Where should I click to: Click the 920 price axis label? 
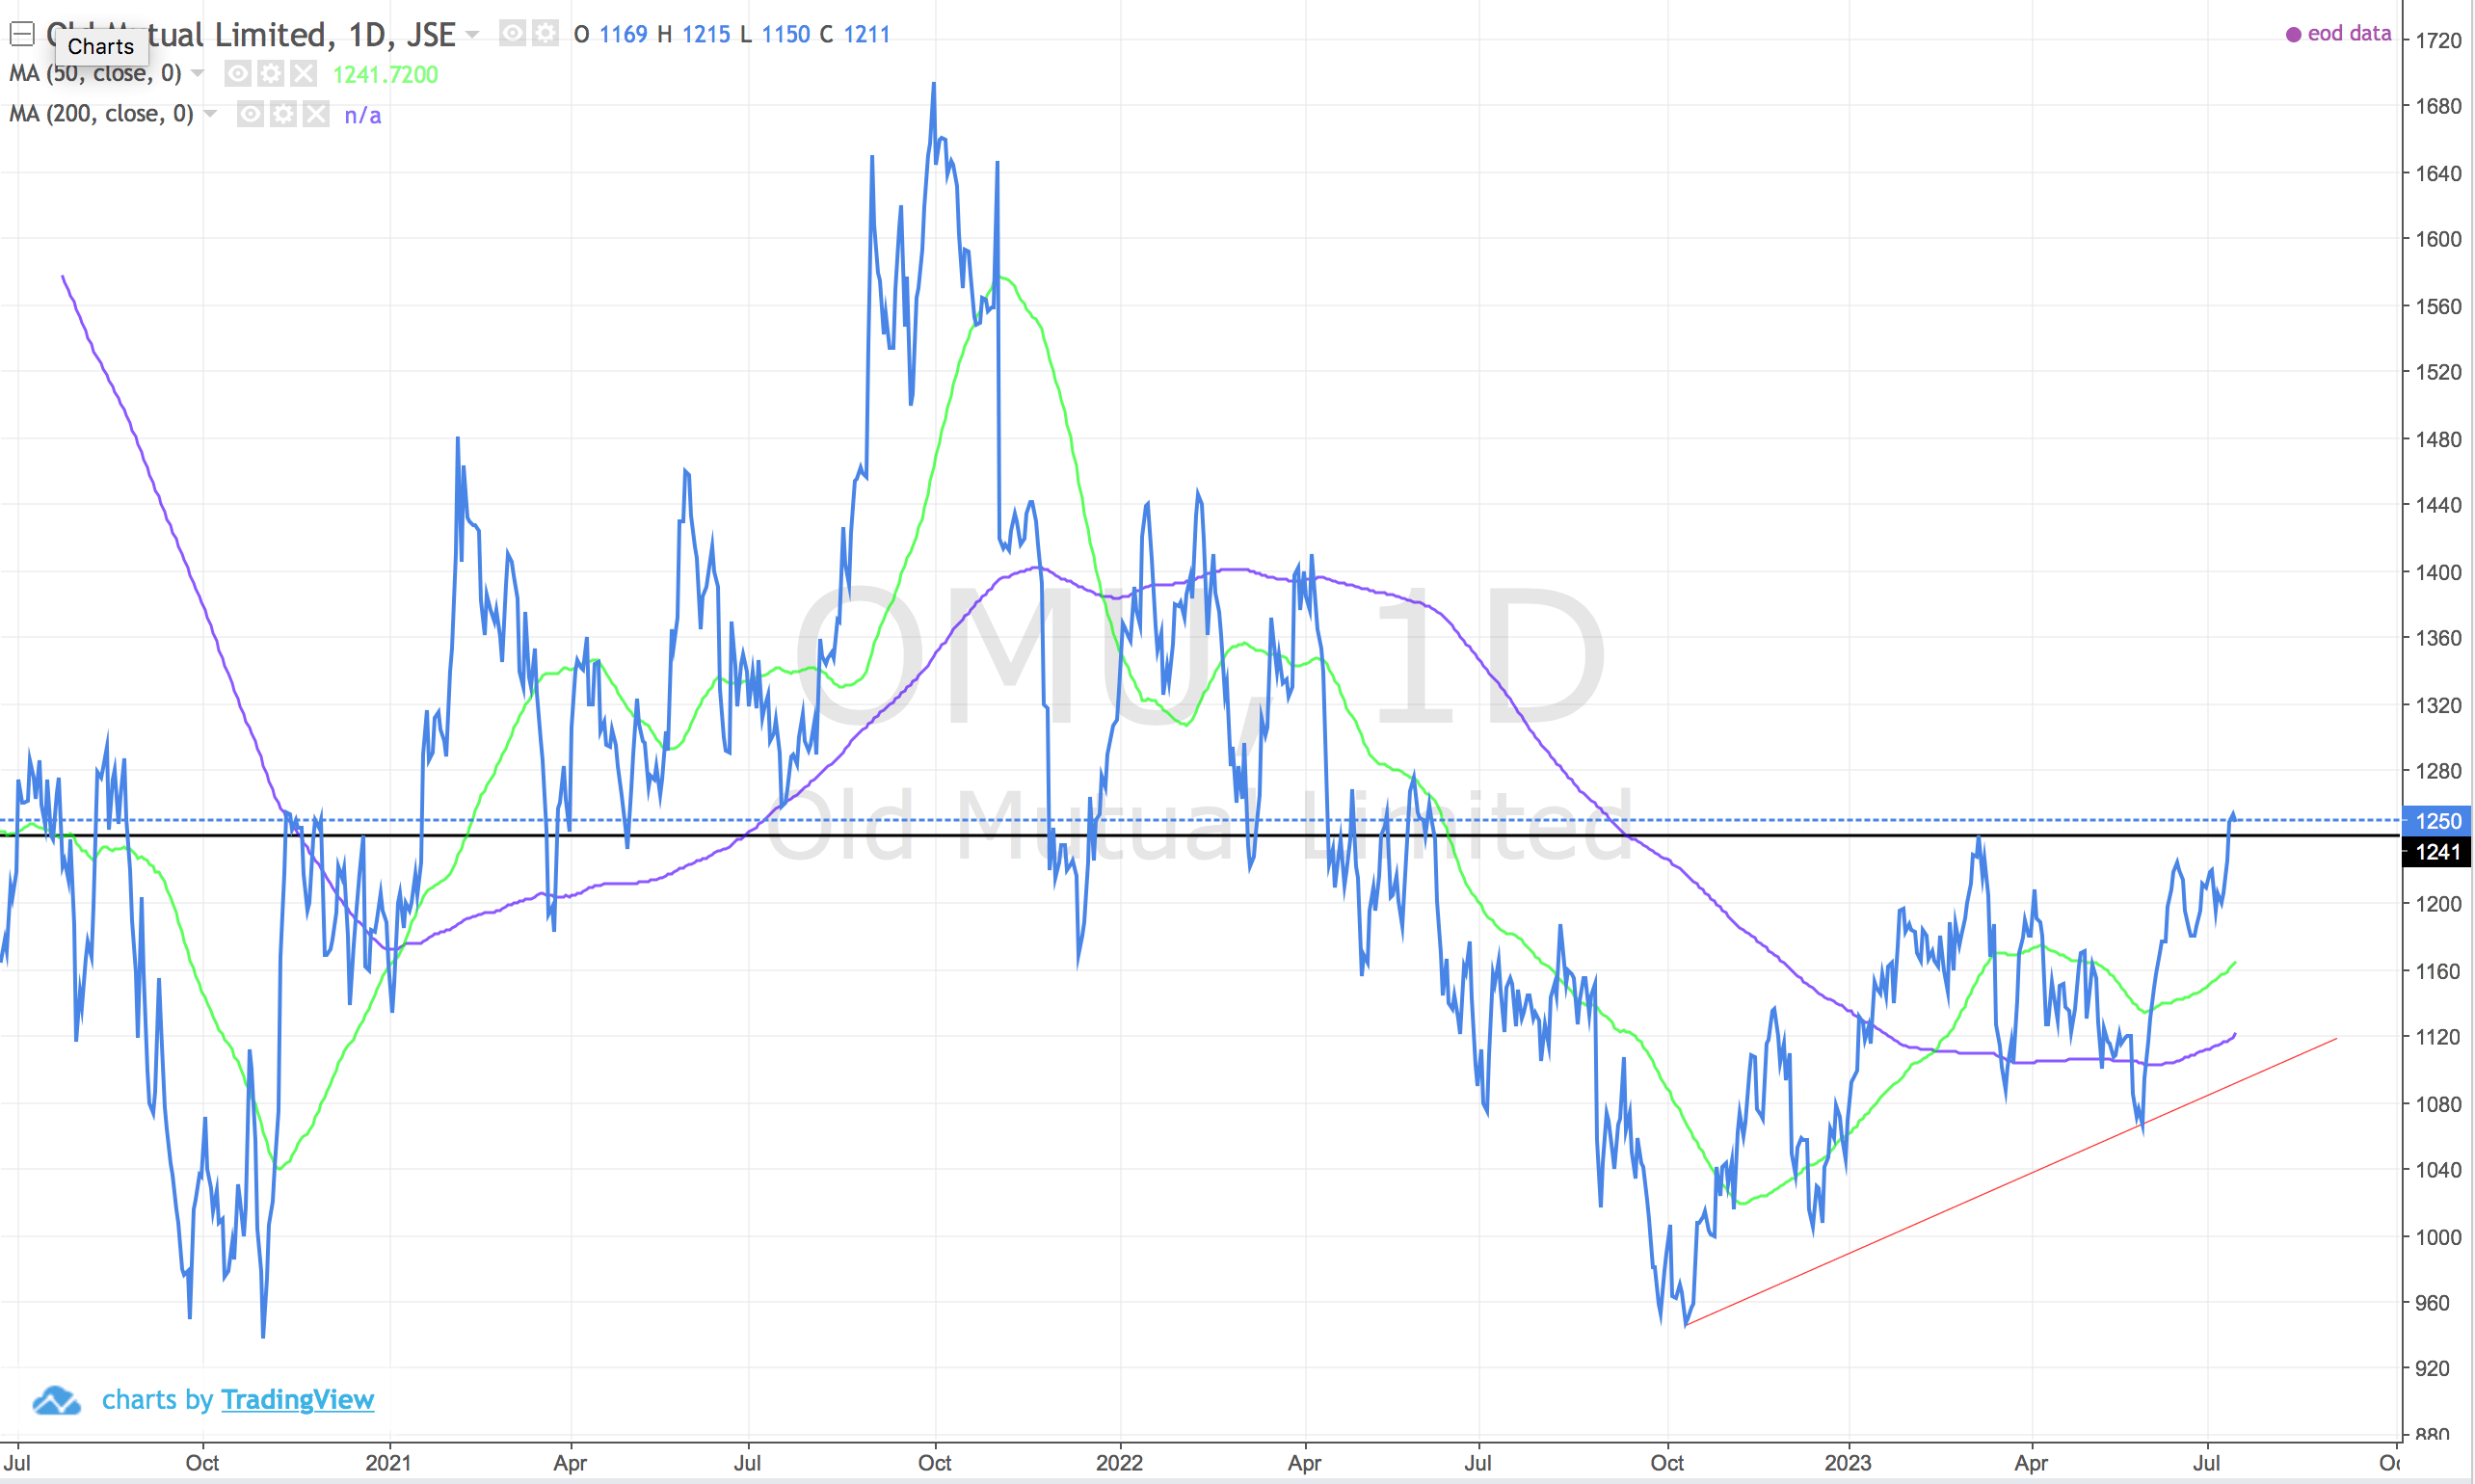coord(2432,1369)
